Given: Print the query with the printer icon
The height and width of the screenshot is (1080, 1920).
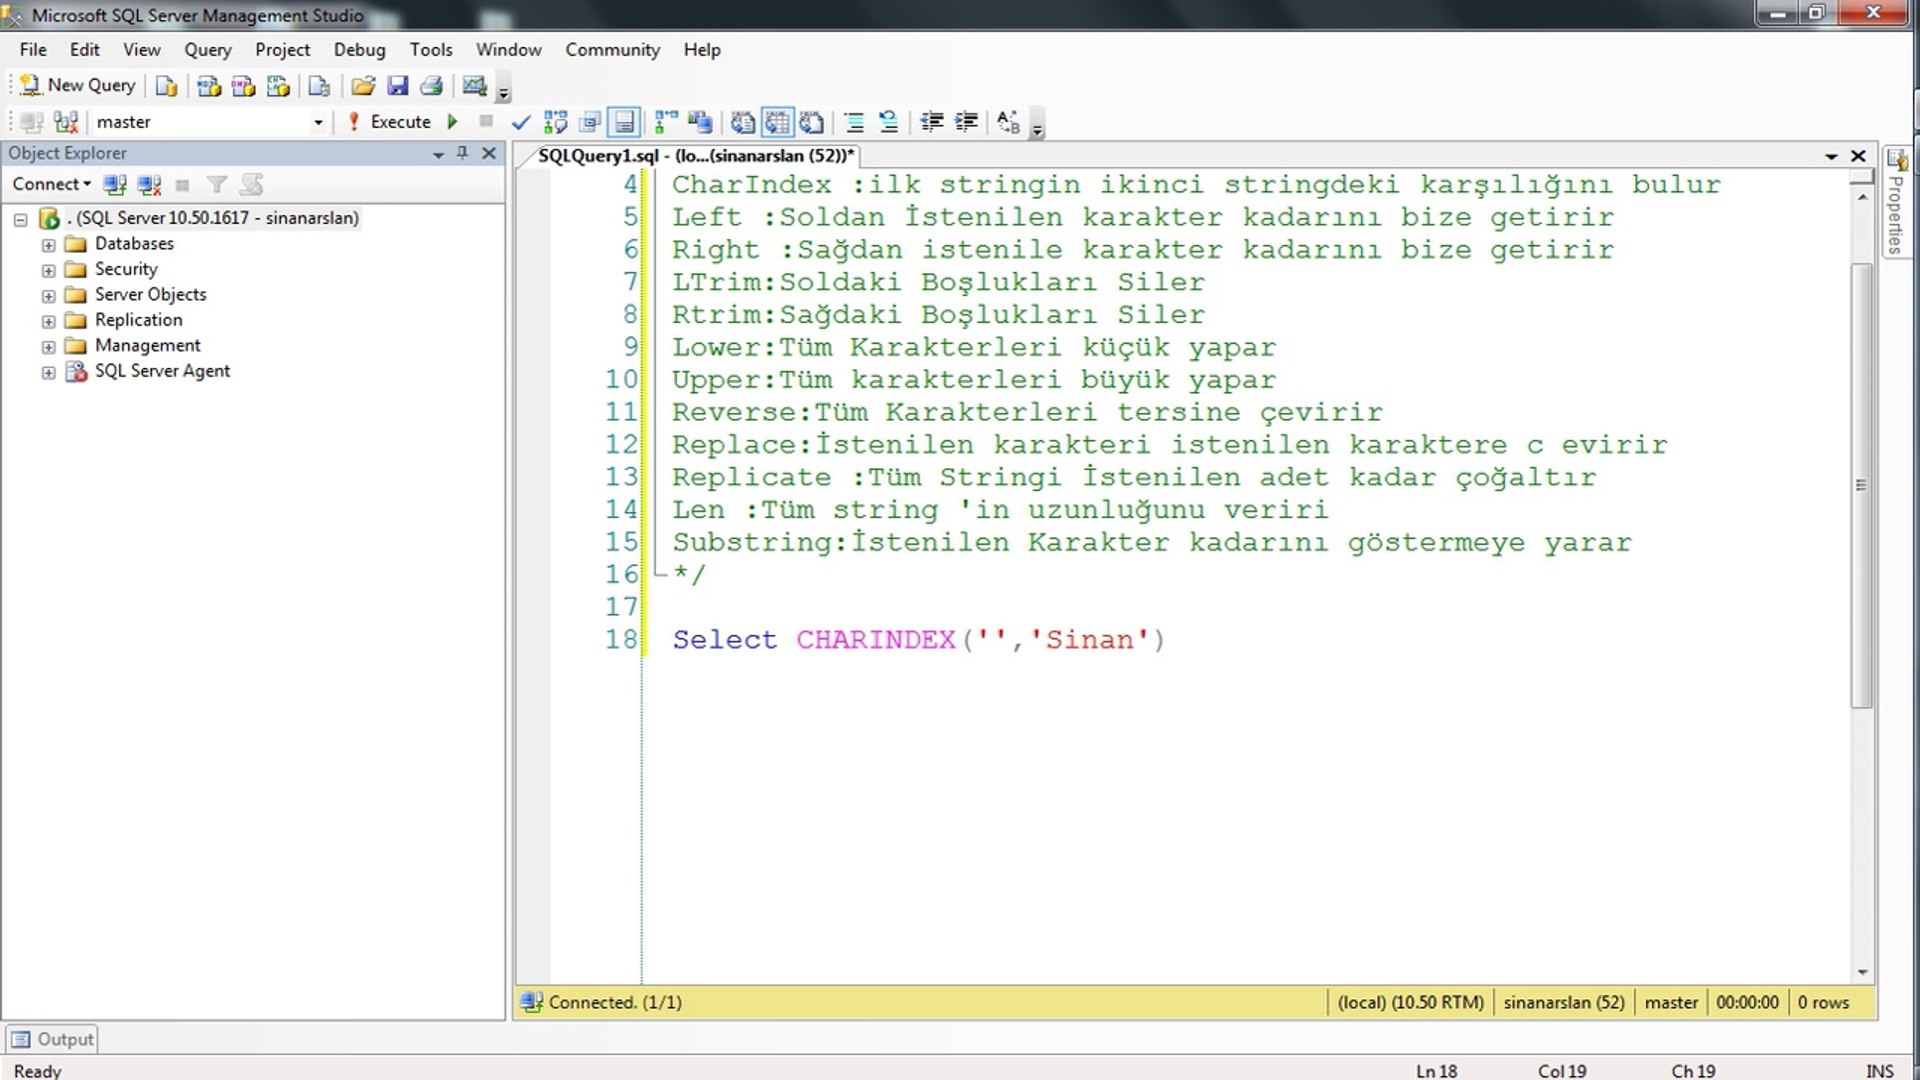Looking at the screenshot, I should pos(432,86).
